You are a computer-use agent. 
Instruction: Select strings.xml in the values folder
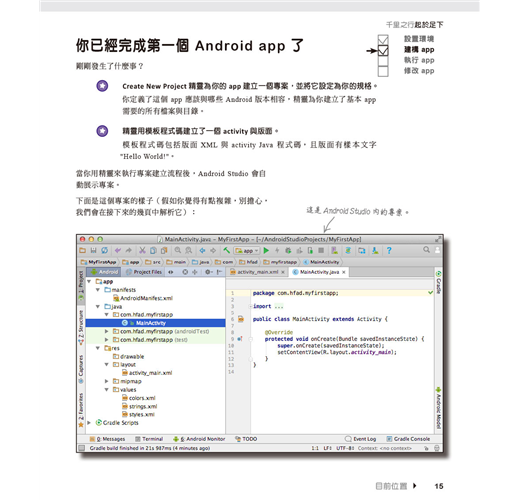pos(139,406)
